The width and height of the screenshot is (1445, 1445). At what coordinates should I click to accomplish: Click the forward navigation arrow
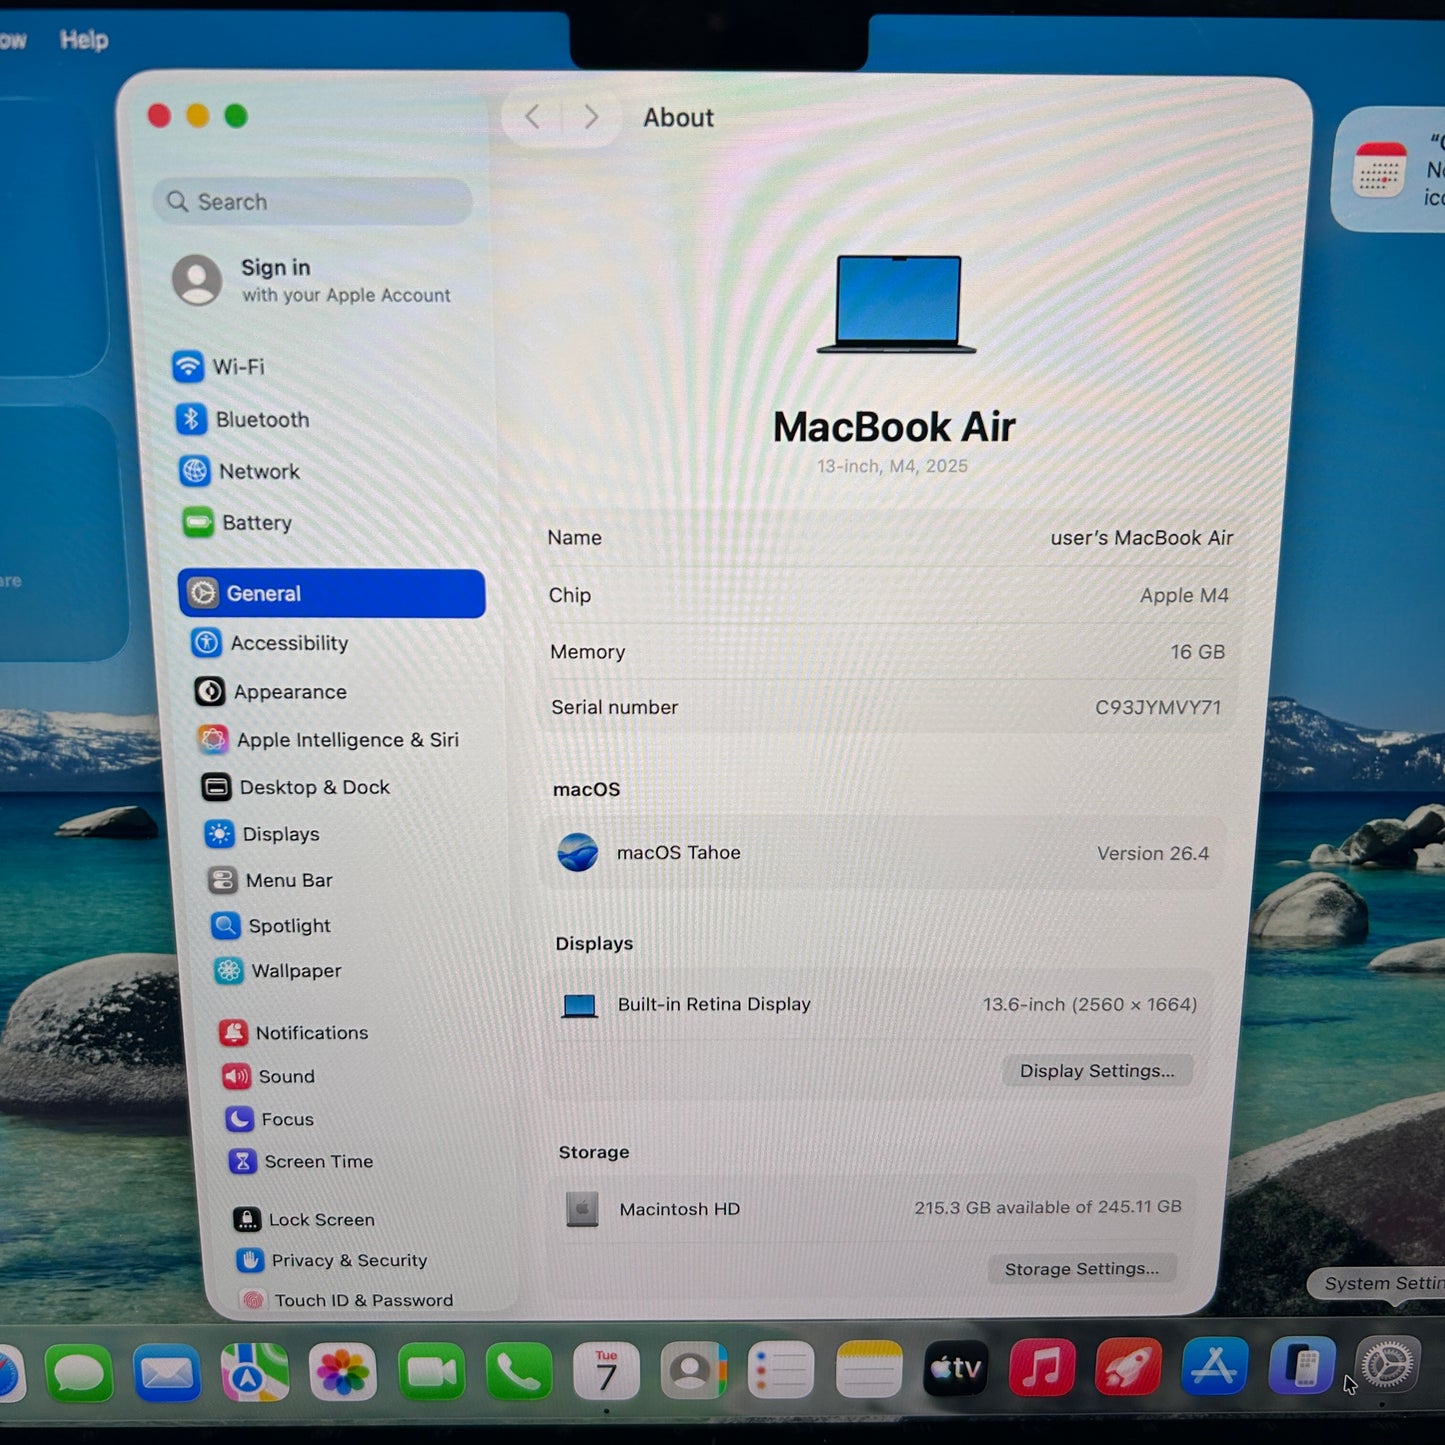tap(592, 116)
